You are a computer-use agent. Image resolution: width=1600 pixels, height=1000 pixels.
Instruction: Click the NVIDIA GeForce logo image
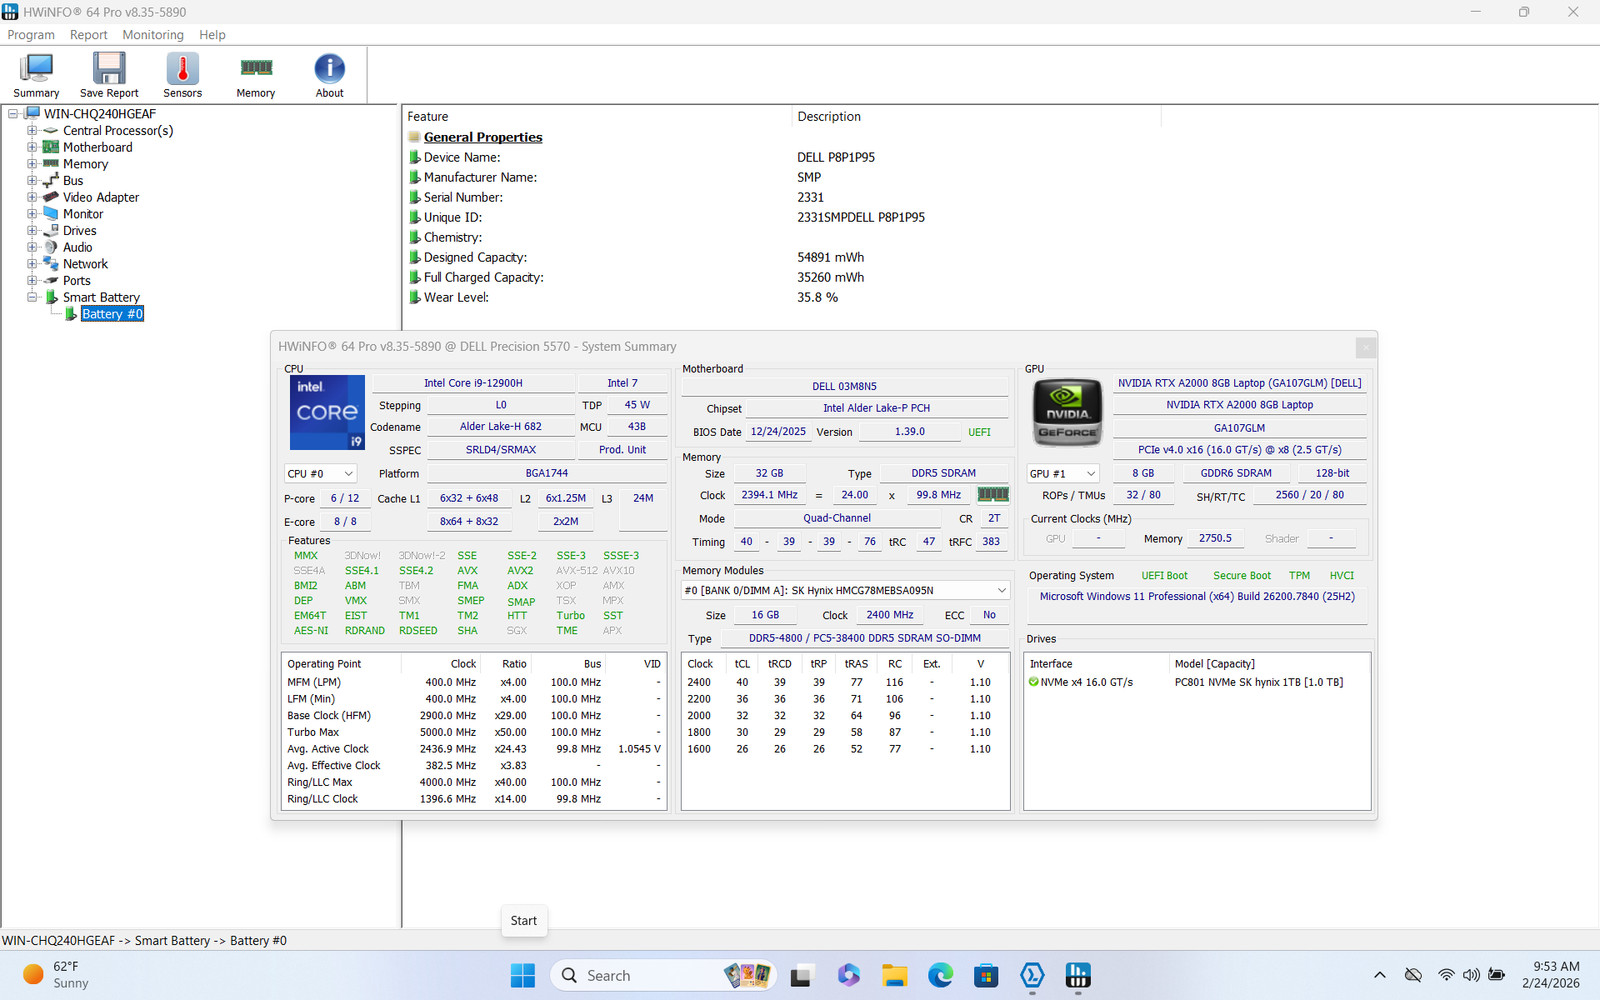pyautogui.click(x=1067, y=412)
